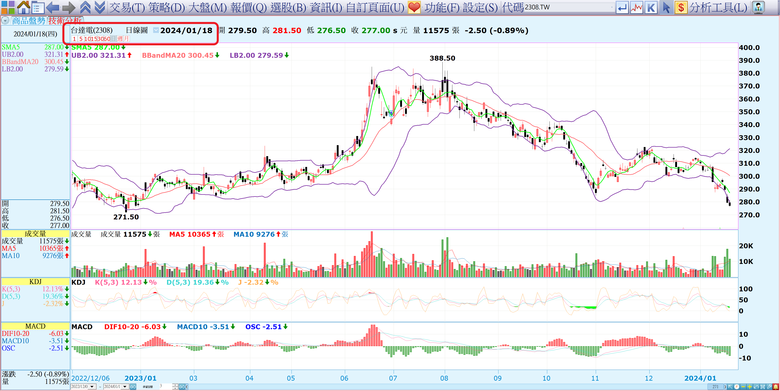The width and height of the screenshot is (780, 391).
Task: Open the 設定(S) menu
Action: click(x=480, y=7)
